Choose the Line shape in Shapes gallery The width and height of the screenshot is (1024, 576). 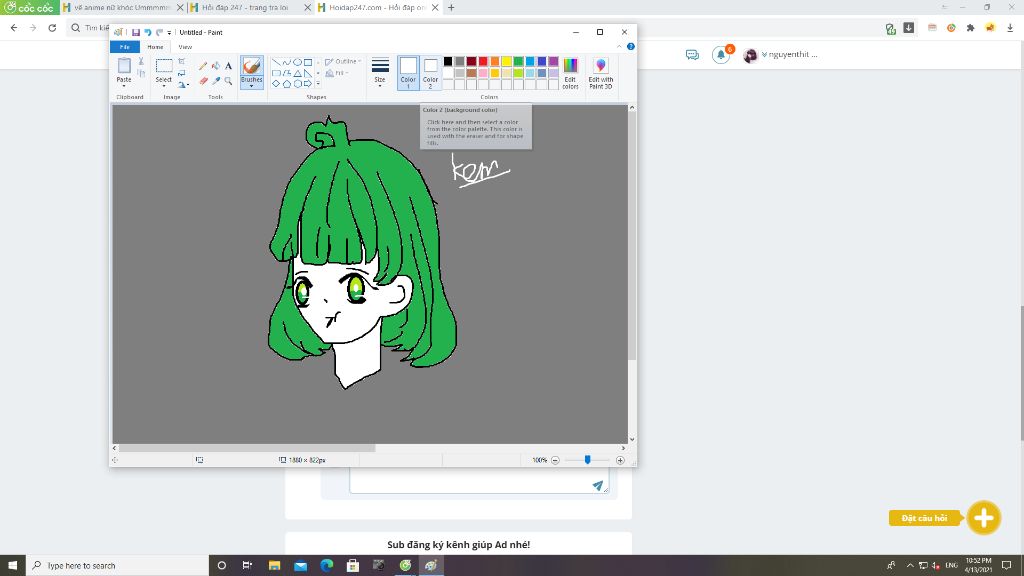click(276, 63)
